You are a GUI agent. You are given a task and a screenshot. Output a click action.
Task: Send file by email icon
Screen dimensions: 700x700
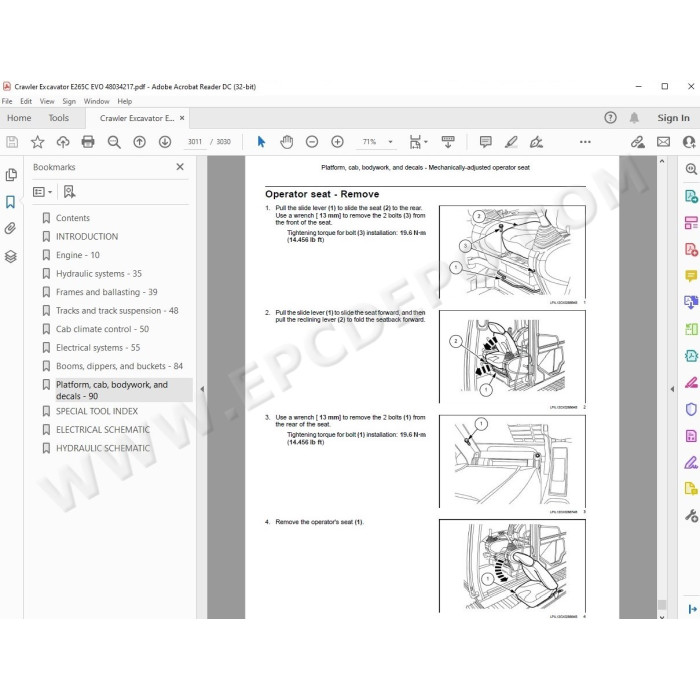(663, 142)
